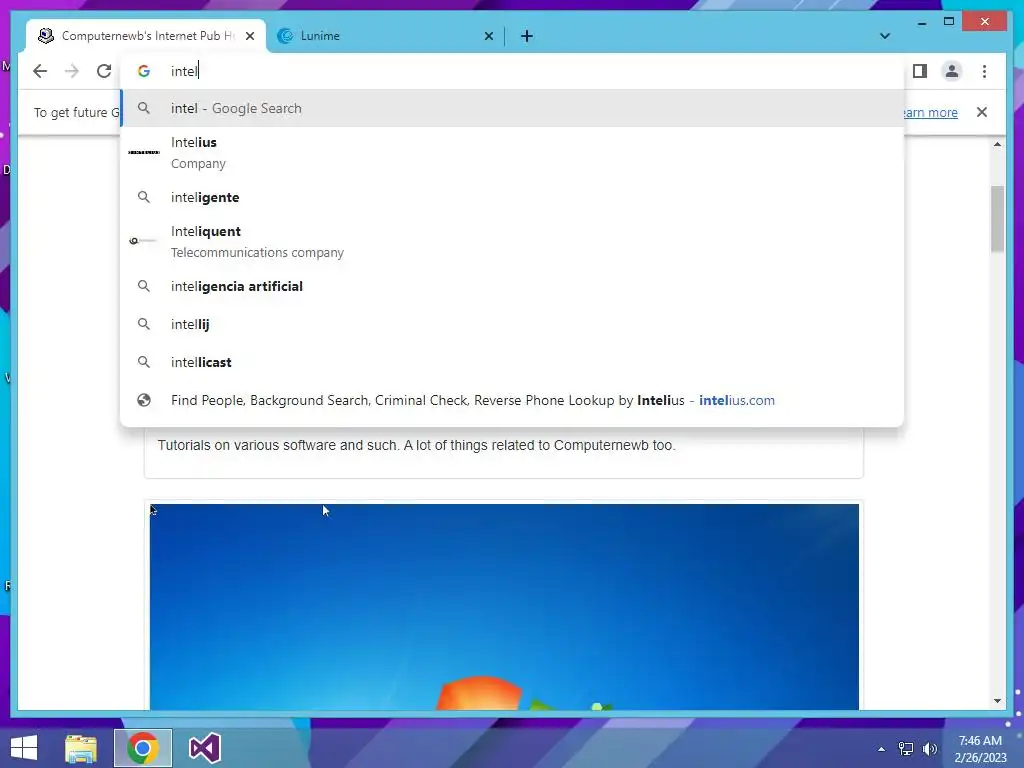The image size is (1024, 768).
Task: Click the Tutorials on various software text
Action: click(x=417, y=445)
